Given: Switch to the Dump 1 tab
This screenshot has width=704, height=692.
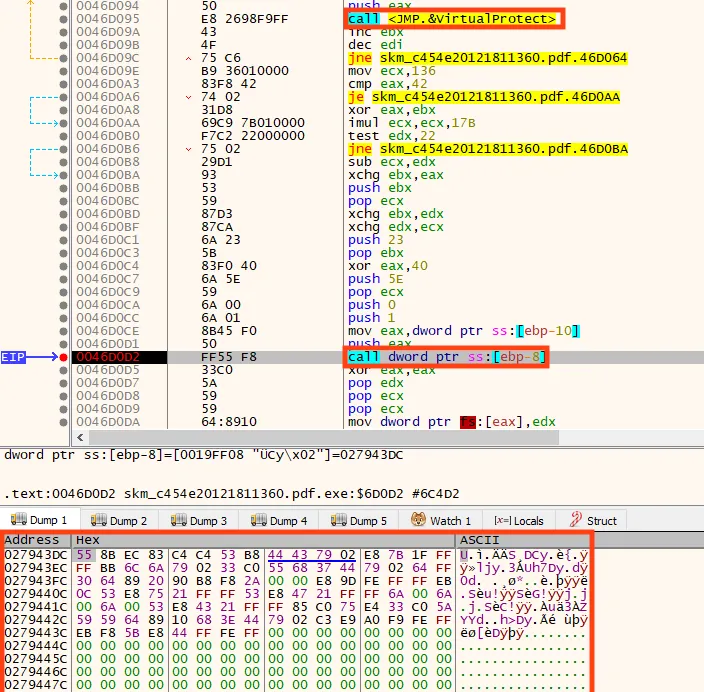Looking at the screenshot, I should [40, 520].
